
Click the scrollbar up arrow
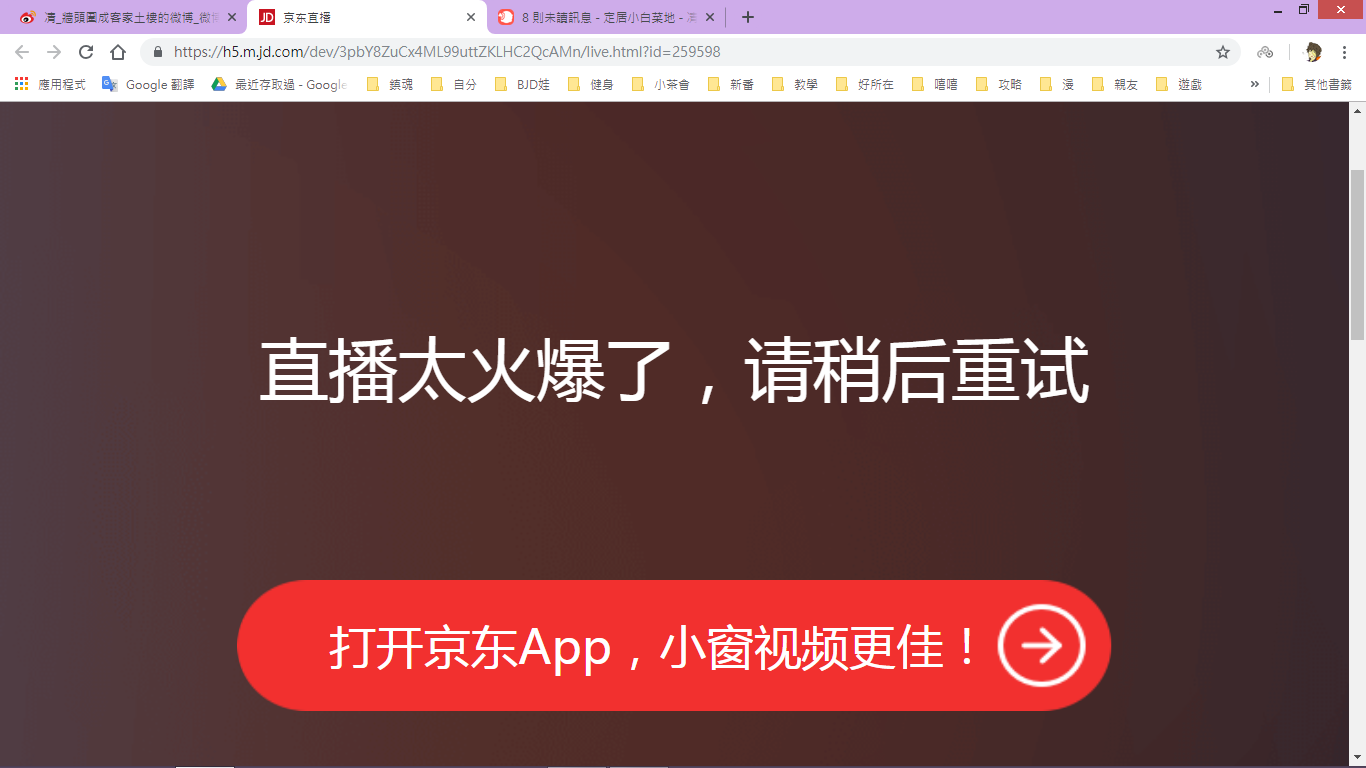click(x=1357, y=110)
